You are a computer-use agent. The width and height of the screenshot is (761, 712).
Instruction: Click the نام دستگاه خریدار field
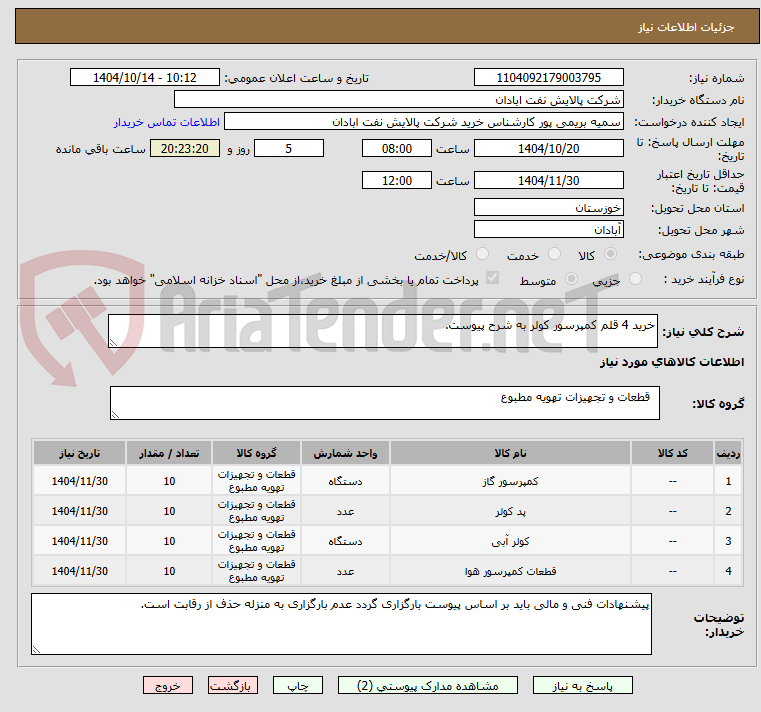tap(398, 99)
